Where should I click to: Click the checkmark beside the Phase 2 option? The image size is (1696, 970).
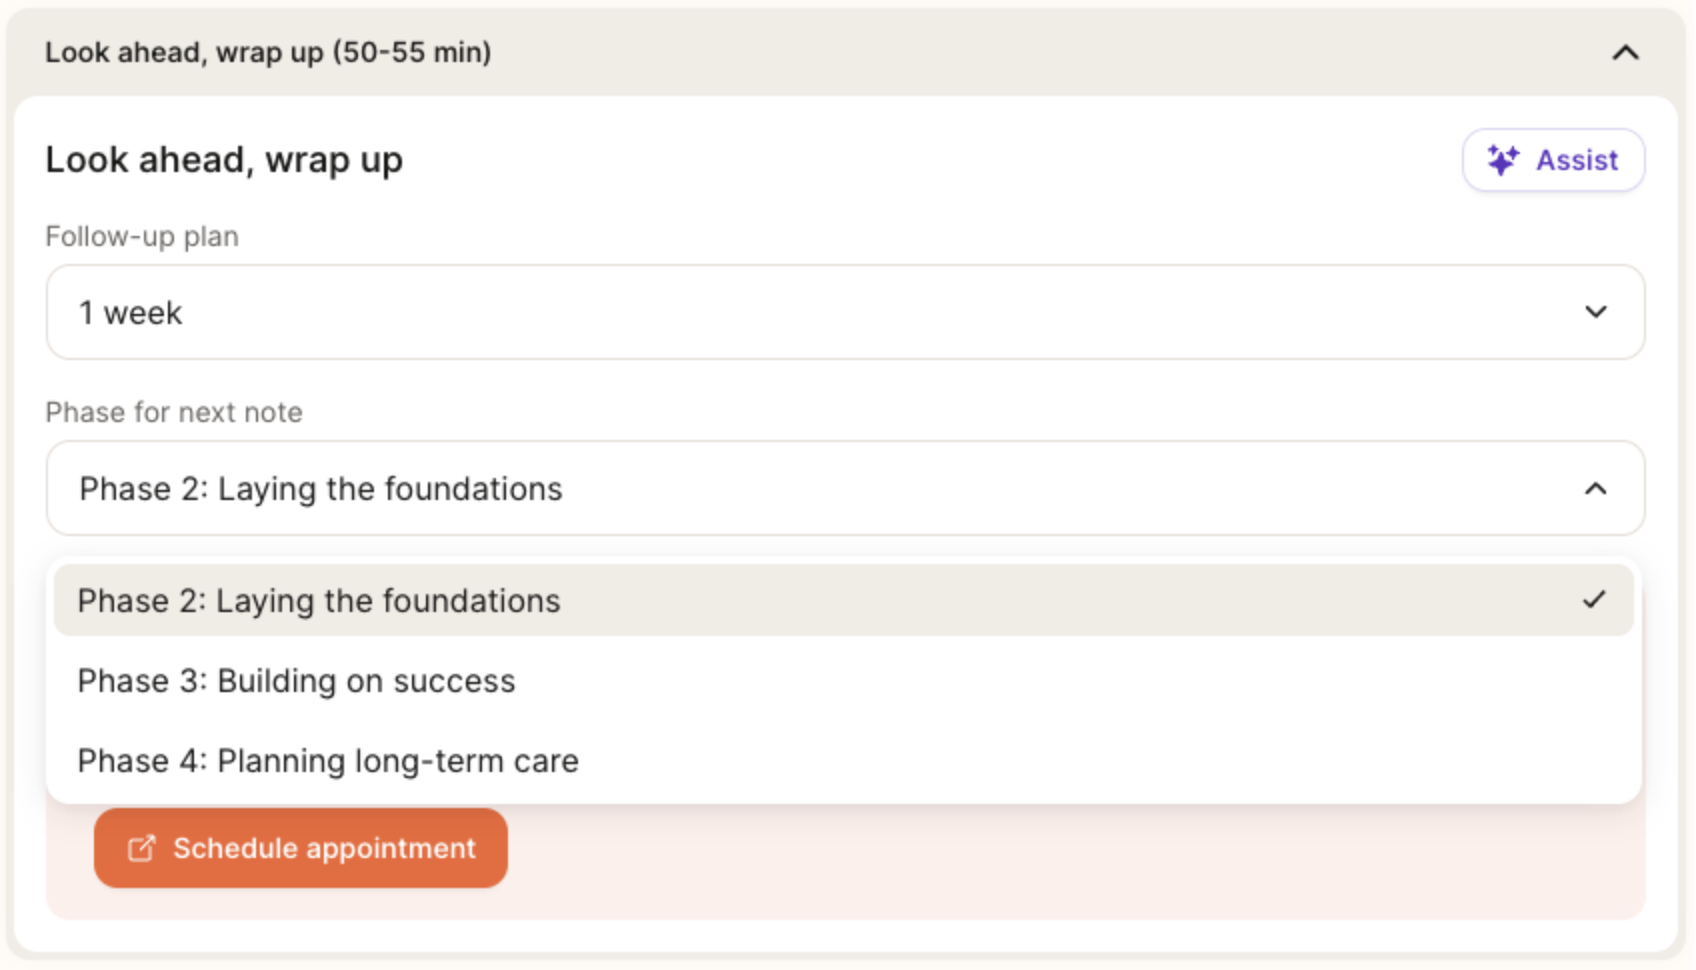(1594, 600)
